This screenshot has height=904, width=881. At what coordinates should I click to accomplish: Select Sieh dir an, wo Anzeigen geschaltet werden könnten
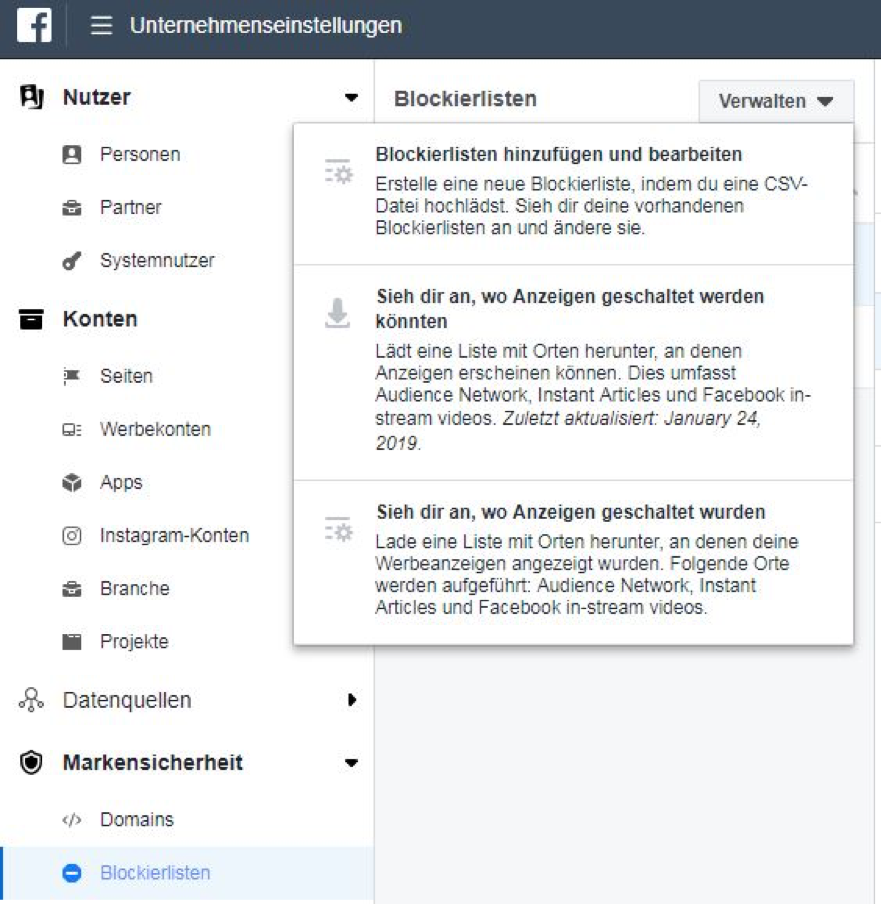[x=573, y=373]
